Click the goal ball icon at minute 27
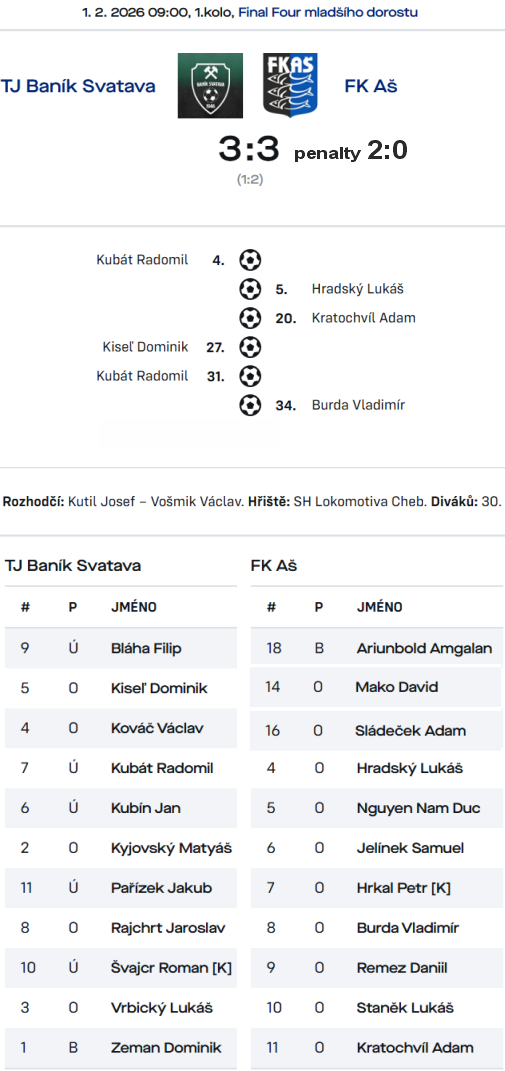This screenshot has height=1071, width=505. 250,347
